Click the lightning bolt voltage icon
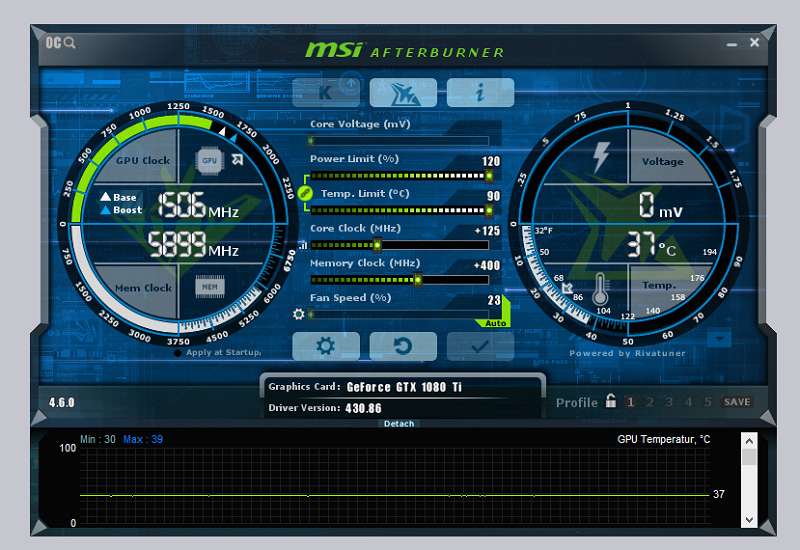 click(x=601, y=157)
